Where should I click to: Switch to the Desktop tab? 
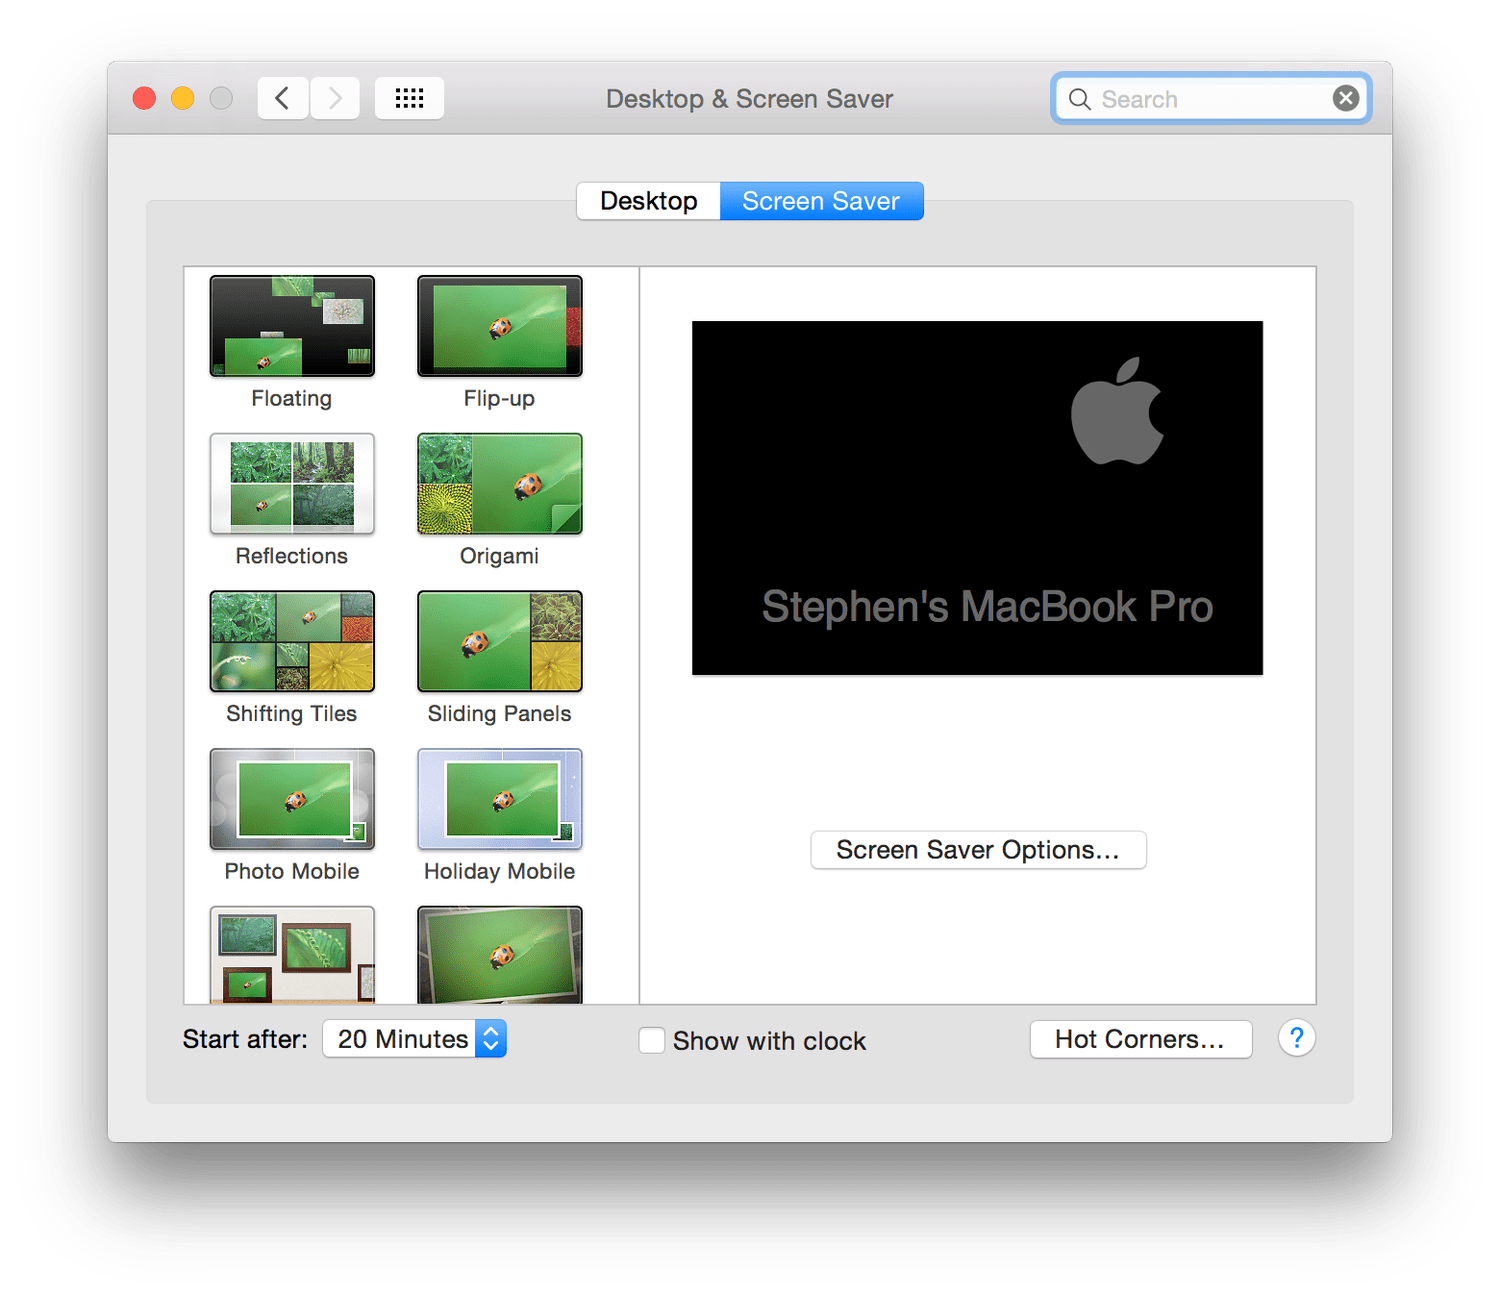(649, 201)
